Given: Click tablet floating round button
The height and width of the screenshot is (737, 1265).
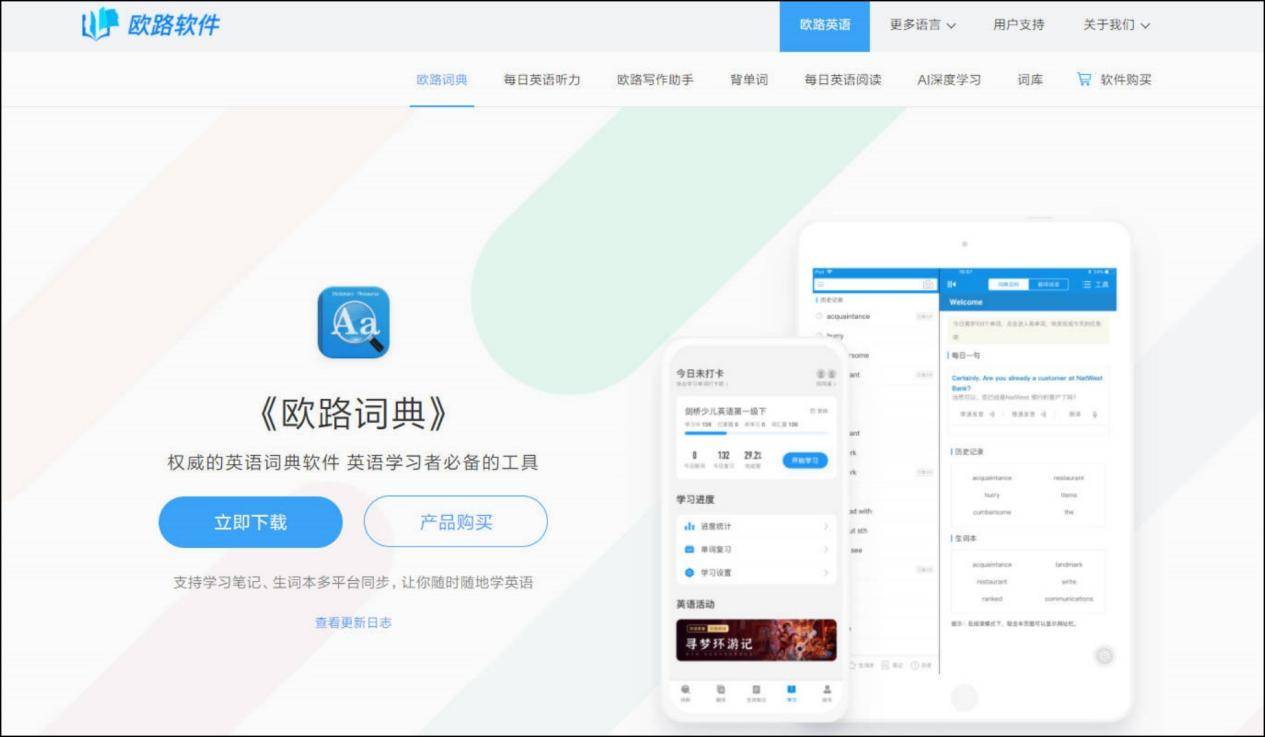Looking at the screenshot, I should point(1104,656).
